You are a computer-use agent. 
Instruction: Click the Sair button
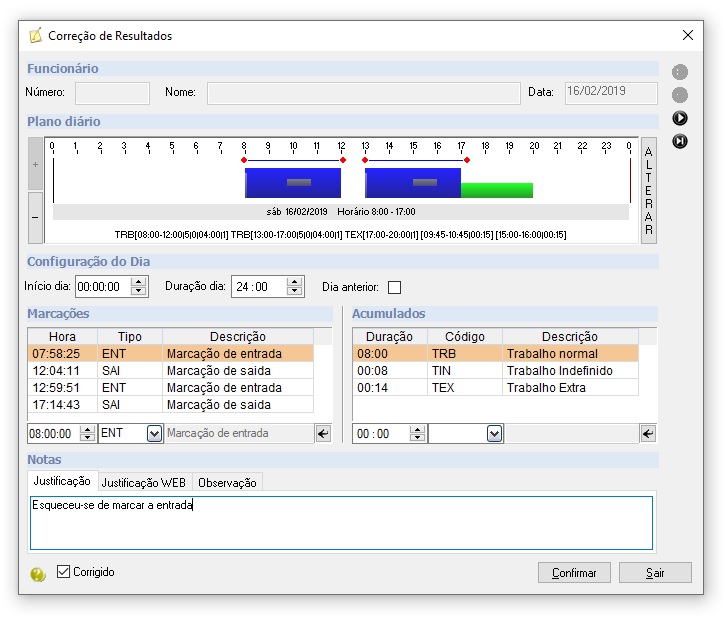coord(655,573)
